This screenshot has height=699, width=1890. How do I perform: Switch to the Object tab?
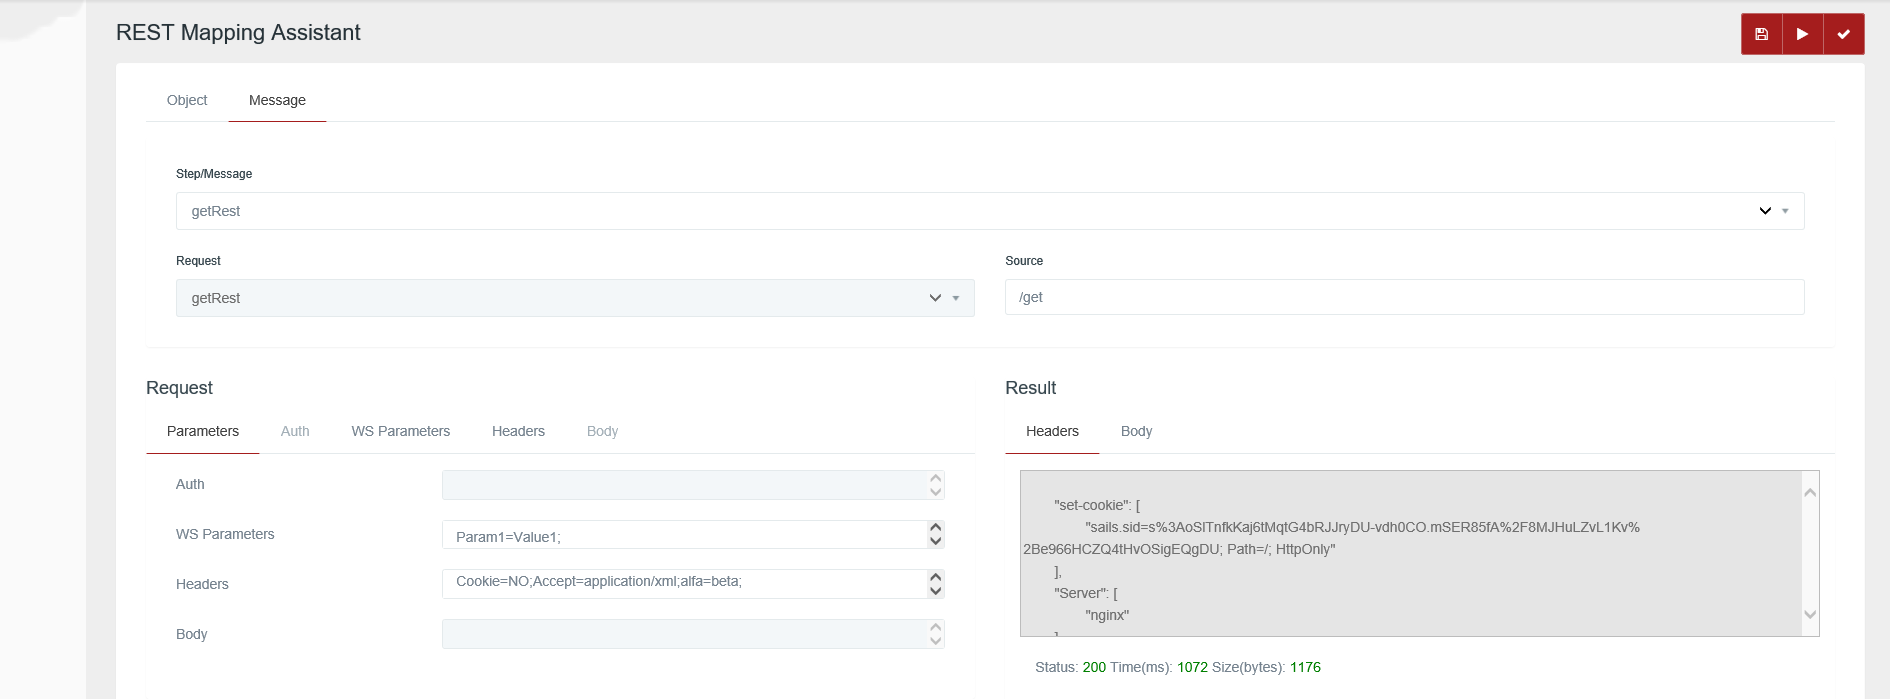tap(187, 100)
